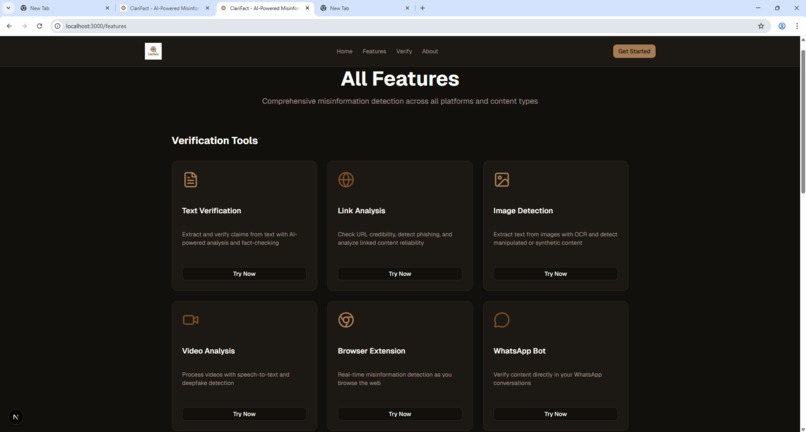
Task: Click Try Now under Browser Extension
Action: [400, 414]
